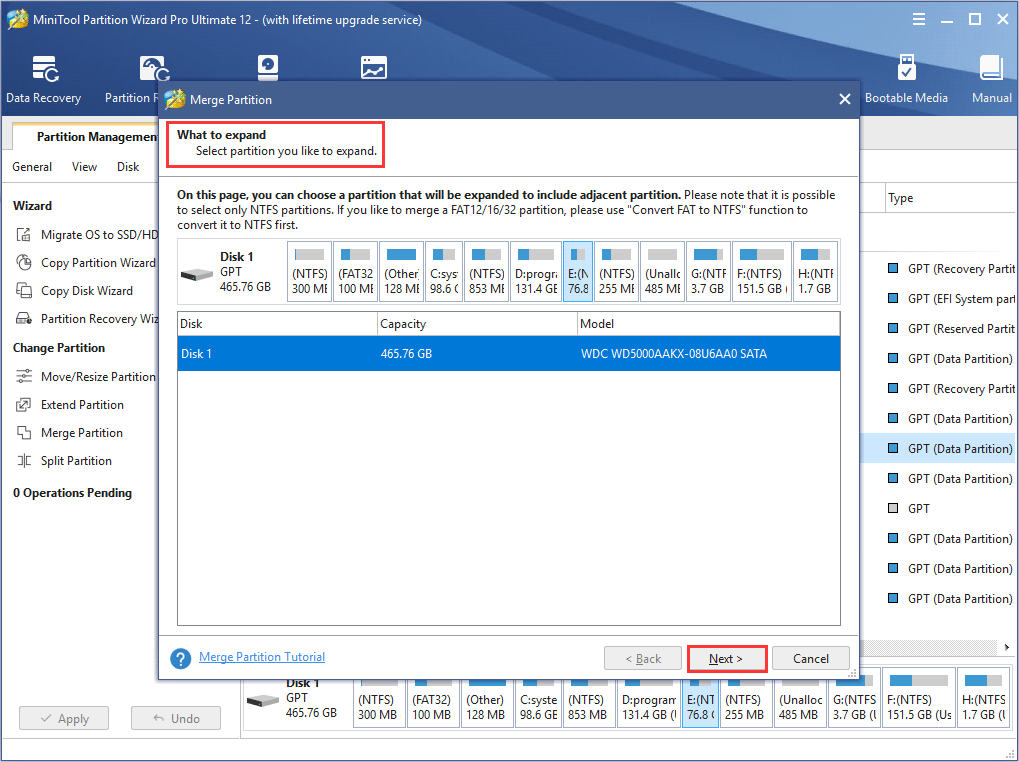Click Migrate OS to SSD/HD wizard
Screen dimensions: 1019x762
(98, 235)
